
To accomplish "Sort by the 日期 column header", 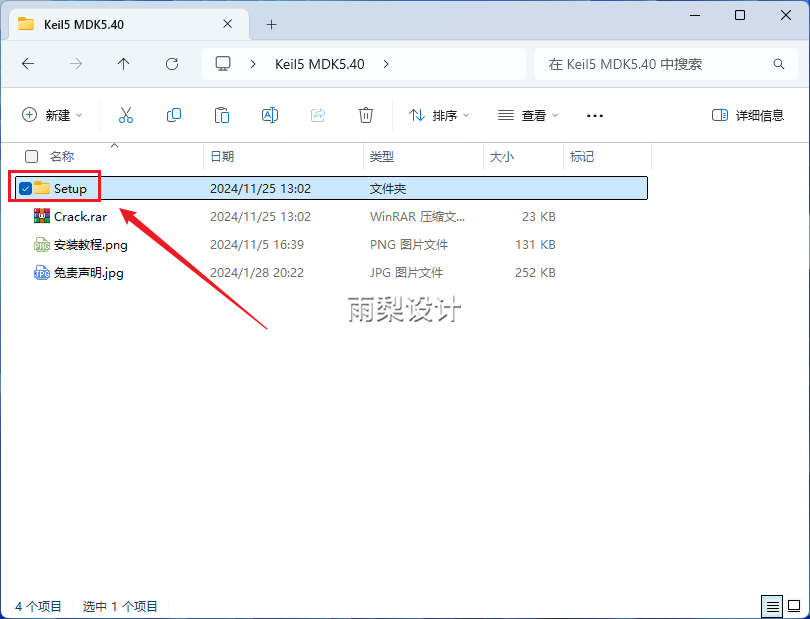I will 222,156.
